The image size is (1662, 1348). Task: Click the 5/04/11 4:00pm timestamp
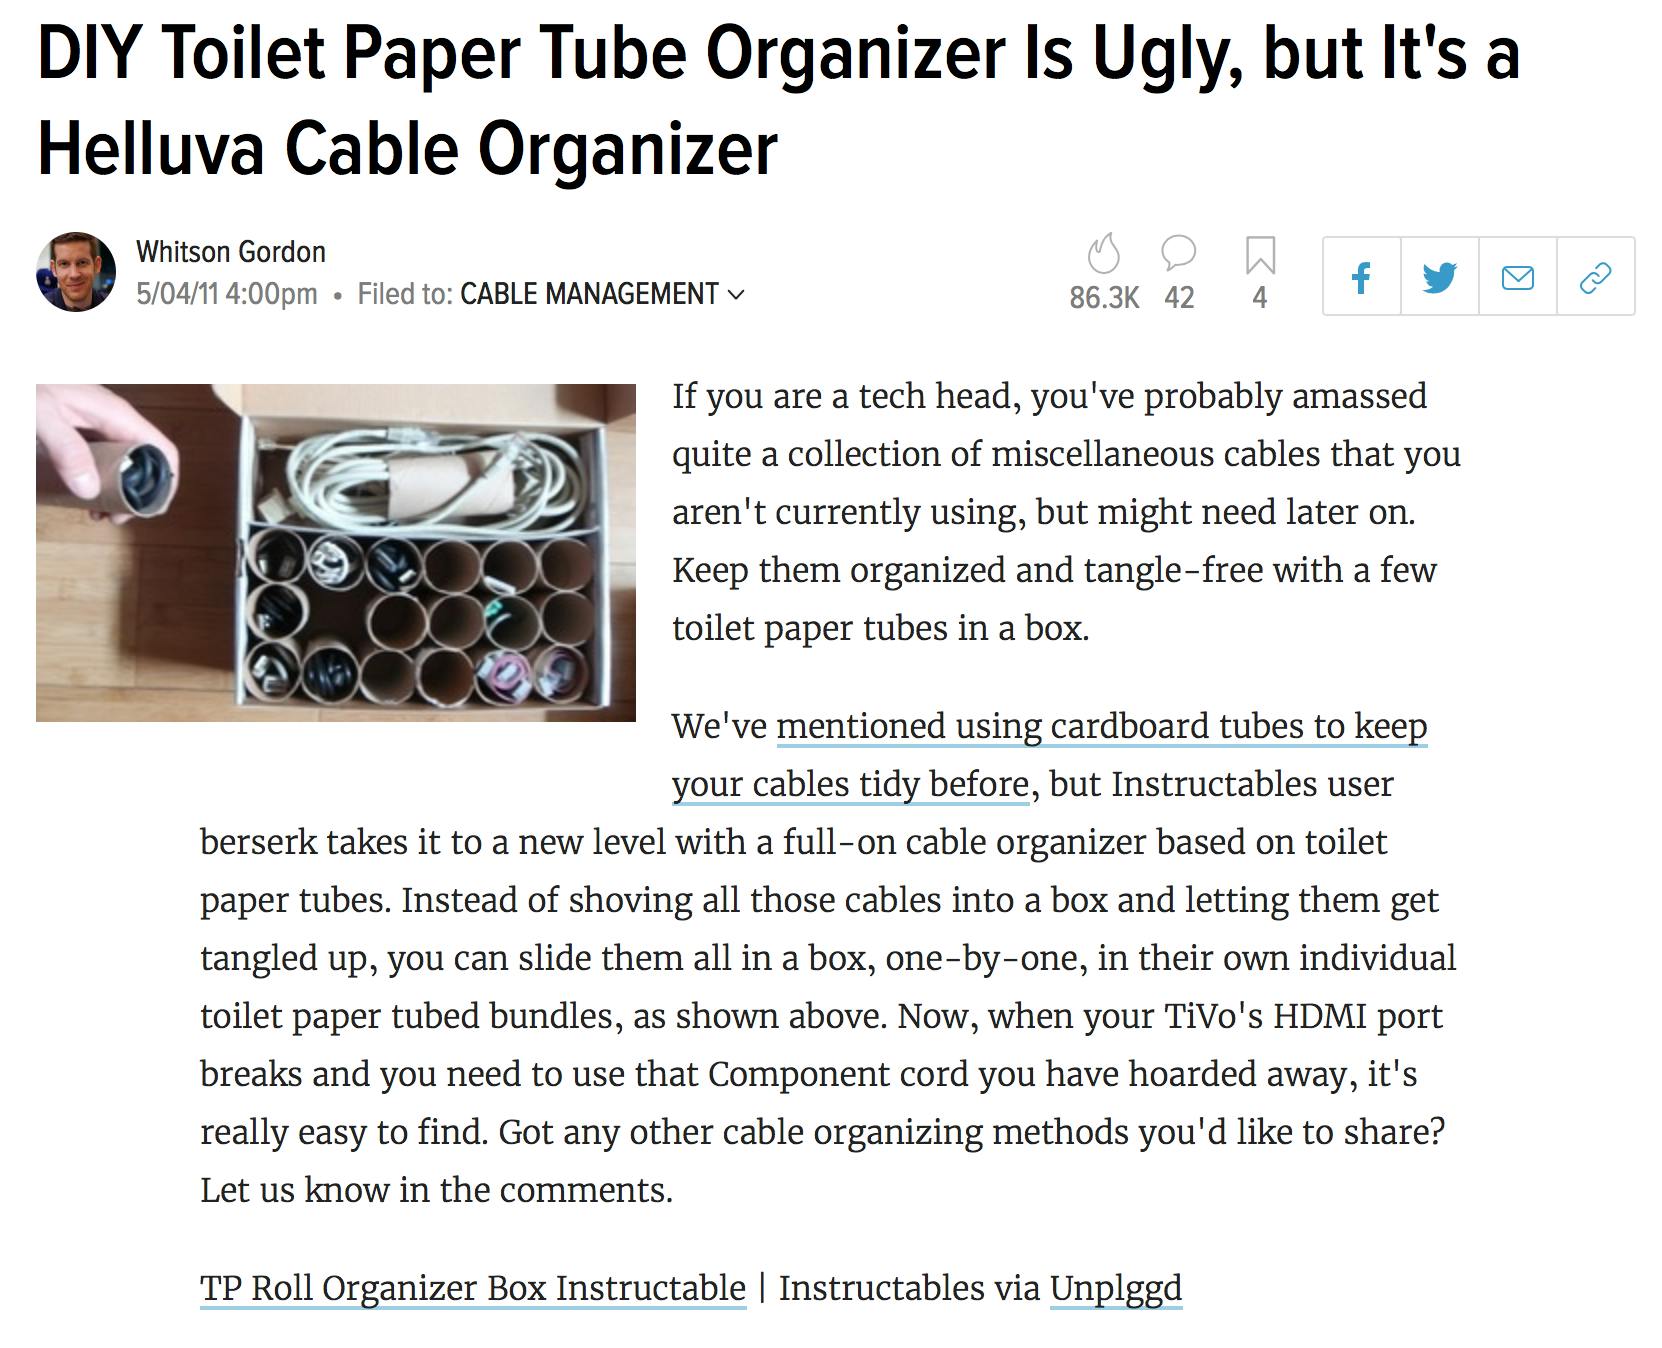[227, 294]
